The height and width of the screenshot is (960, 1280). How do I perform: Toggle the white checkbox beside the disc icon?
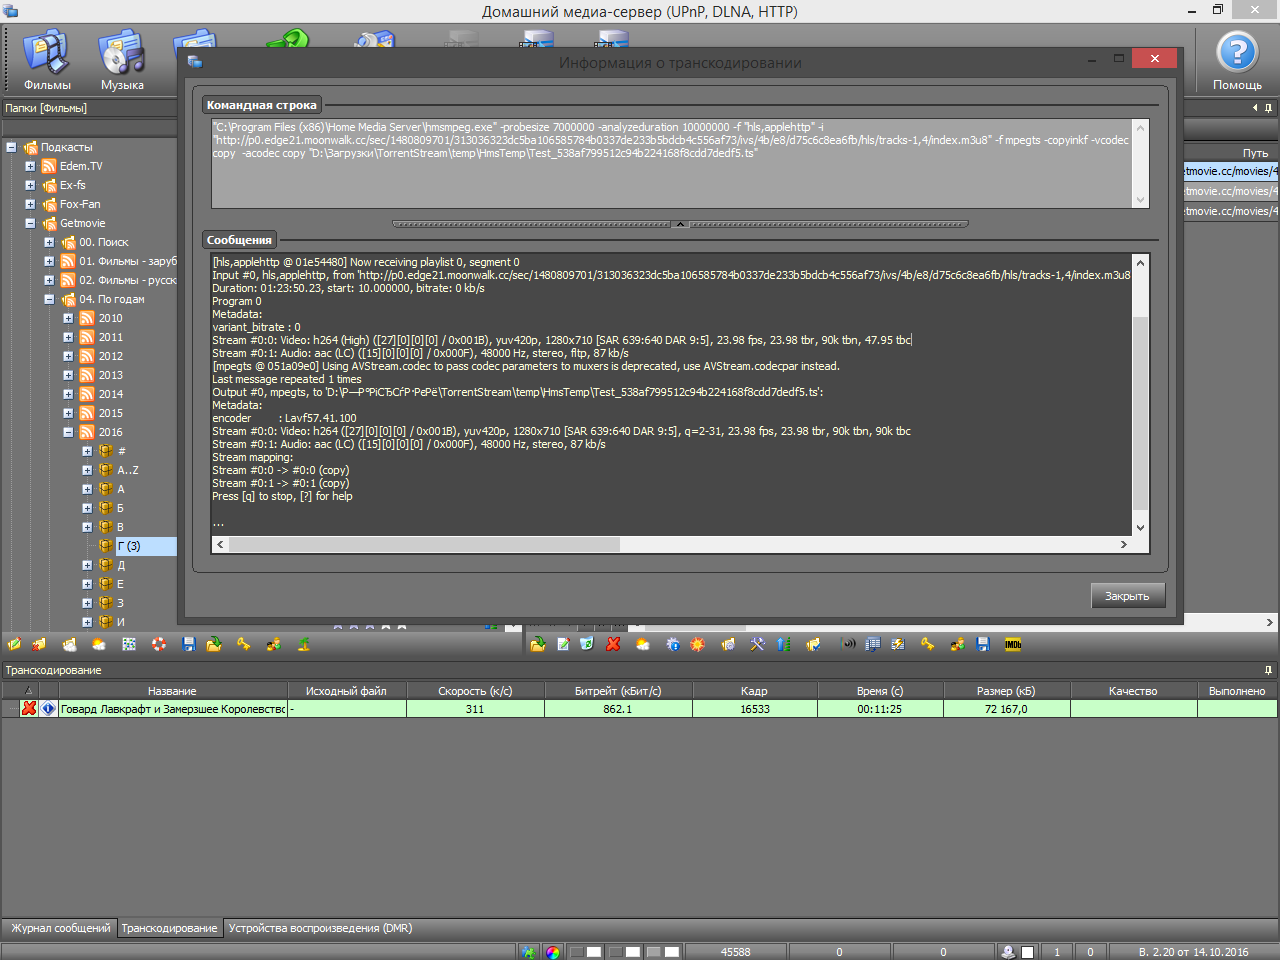pos(1027,952)
